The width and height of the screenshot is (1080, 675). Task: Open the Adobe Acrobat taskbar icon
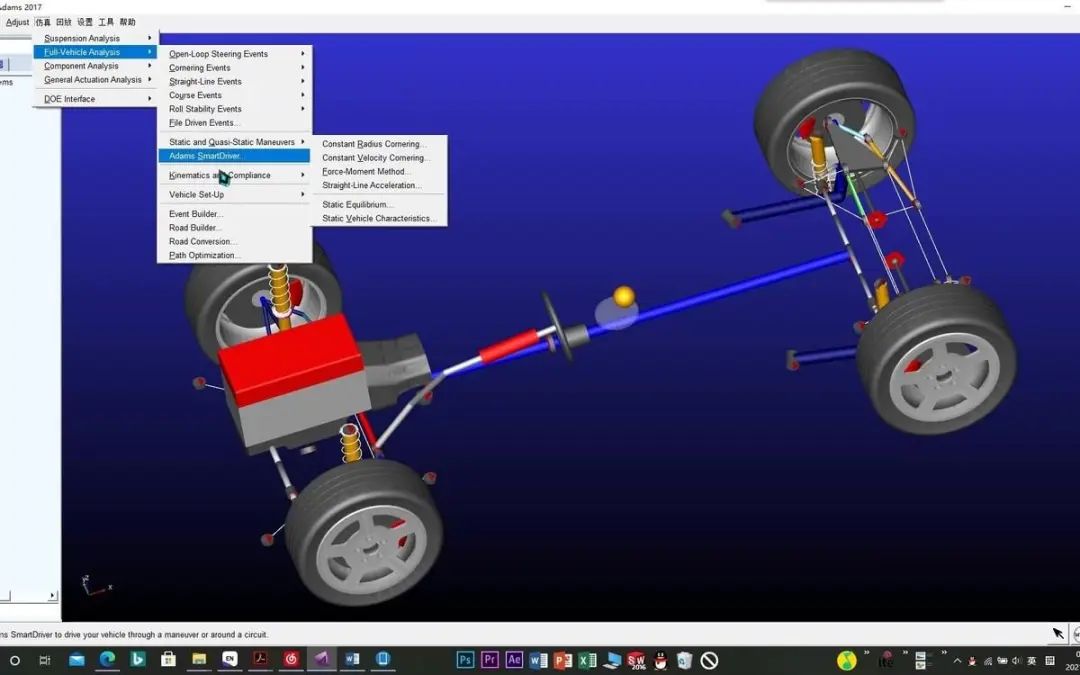[260, 660]
